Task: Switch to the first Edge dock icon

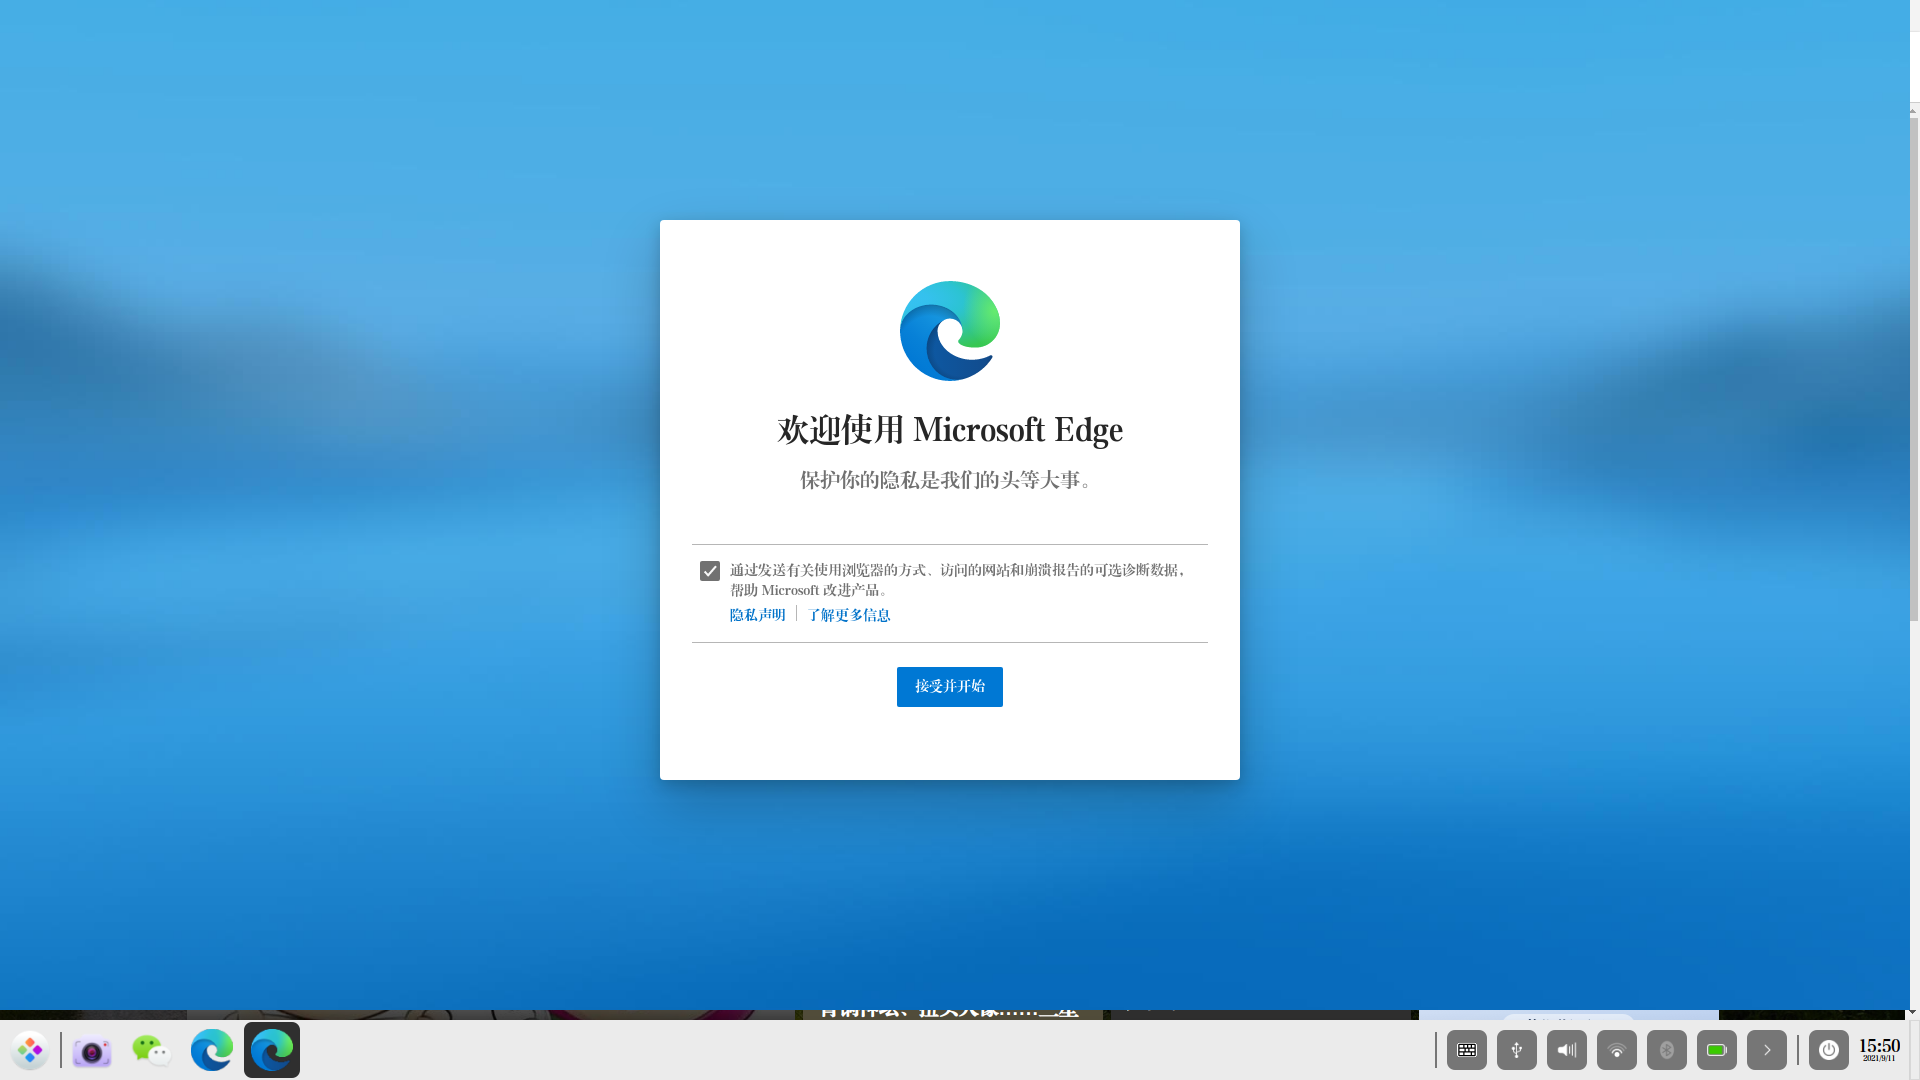Action: coord(212,1050)
